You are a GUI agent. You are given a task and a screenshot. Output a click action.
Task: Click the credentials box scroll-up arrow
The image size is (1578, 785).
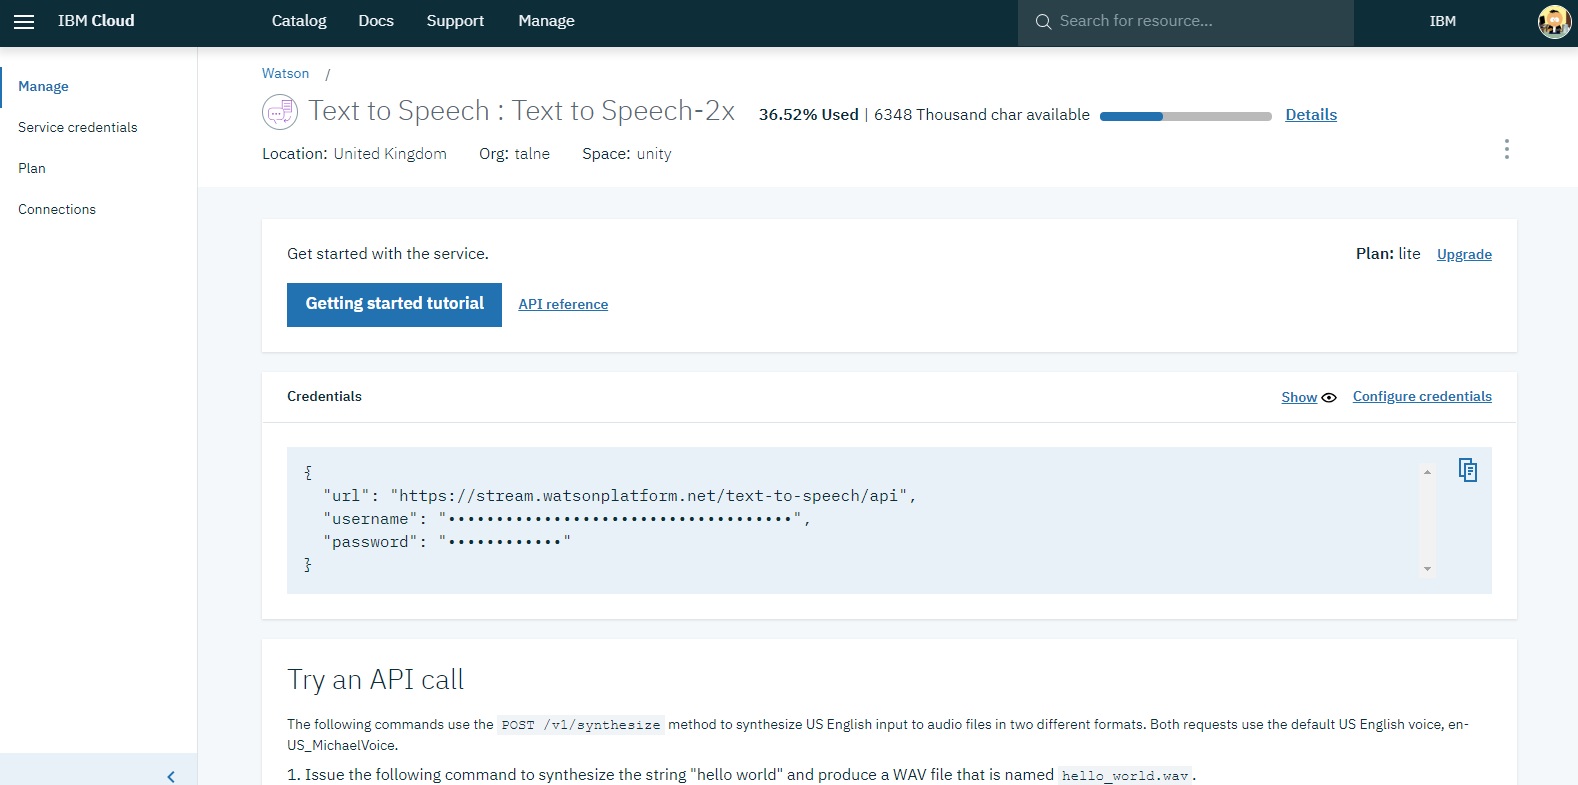coord(1427,472)
